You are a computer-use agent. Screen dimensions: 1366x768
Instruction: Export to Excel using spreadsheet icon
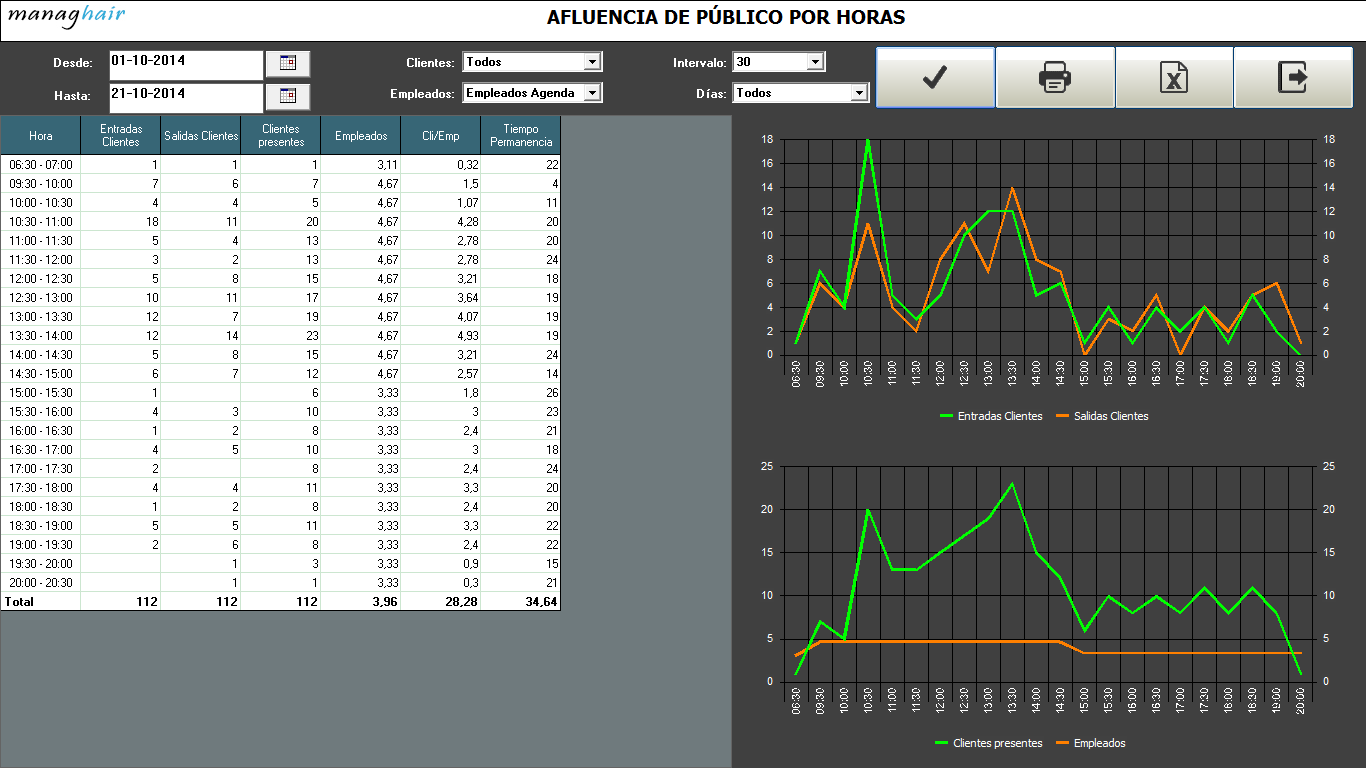click(1174, 77)
